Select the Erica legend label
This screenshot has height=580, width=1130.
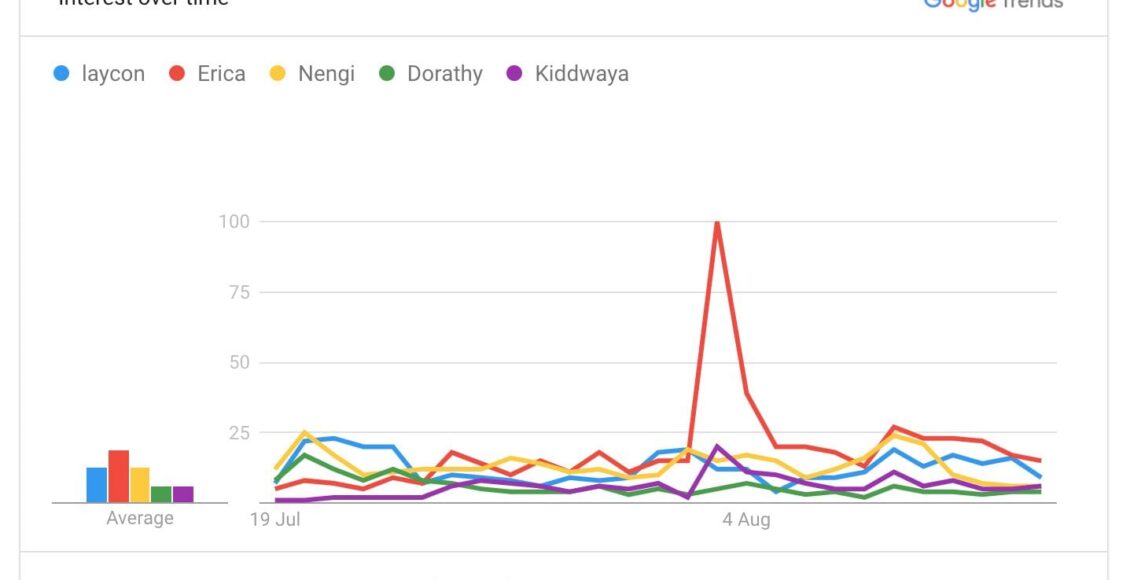[x=221, y=74]
